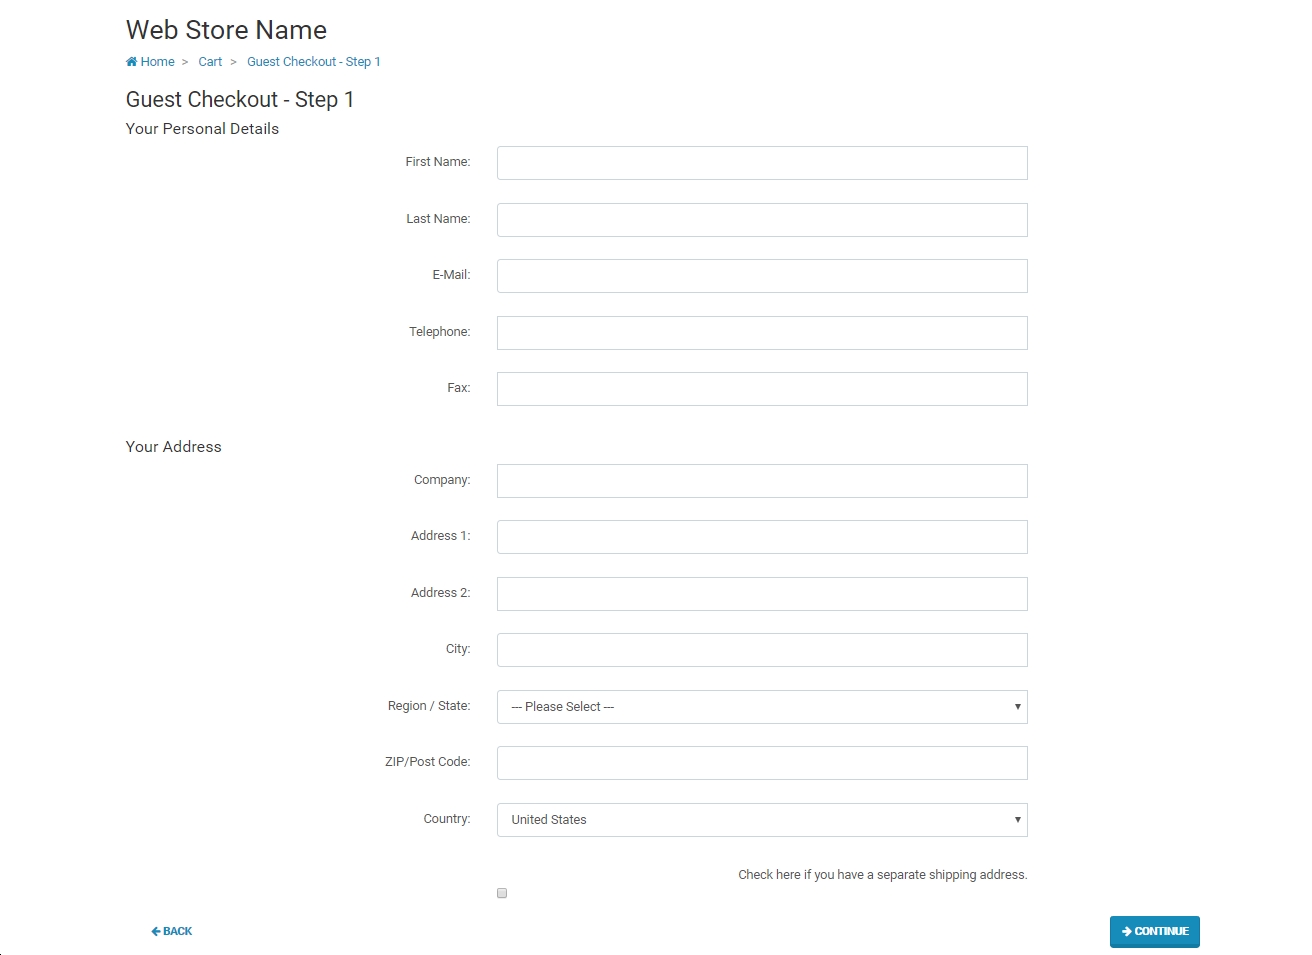Click the Home icon in breadcrumb
Screen dimensions: 1312x955
click(x=131, y=62)
